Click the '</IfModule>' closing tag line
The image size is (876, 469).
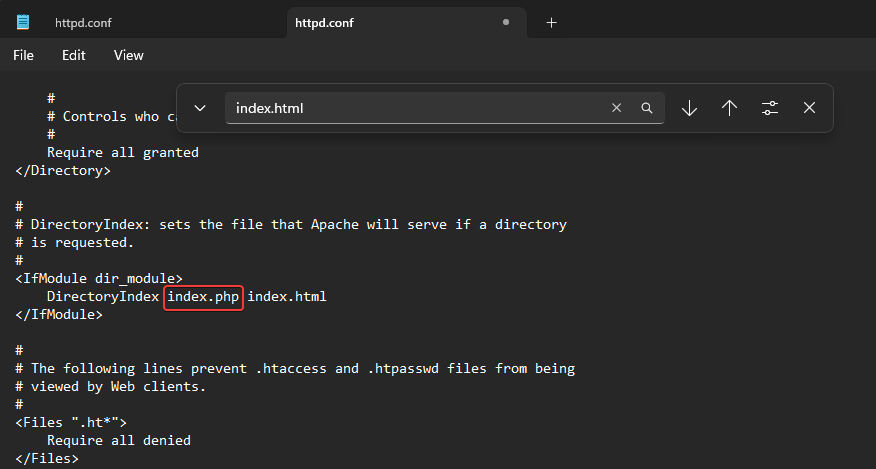pos(59,314)
